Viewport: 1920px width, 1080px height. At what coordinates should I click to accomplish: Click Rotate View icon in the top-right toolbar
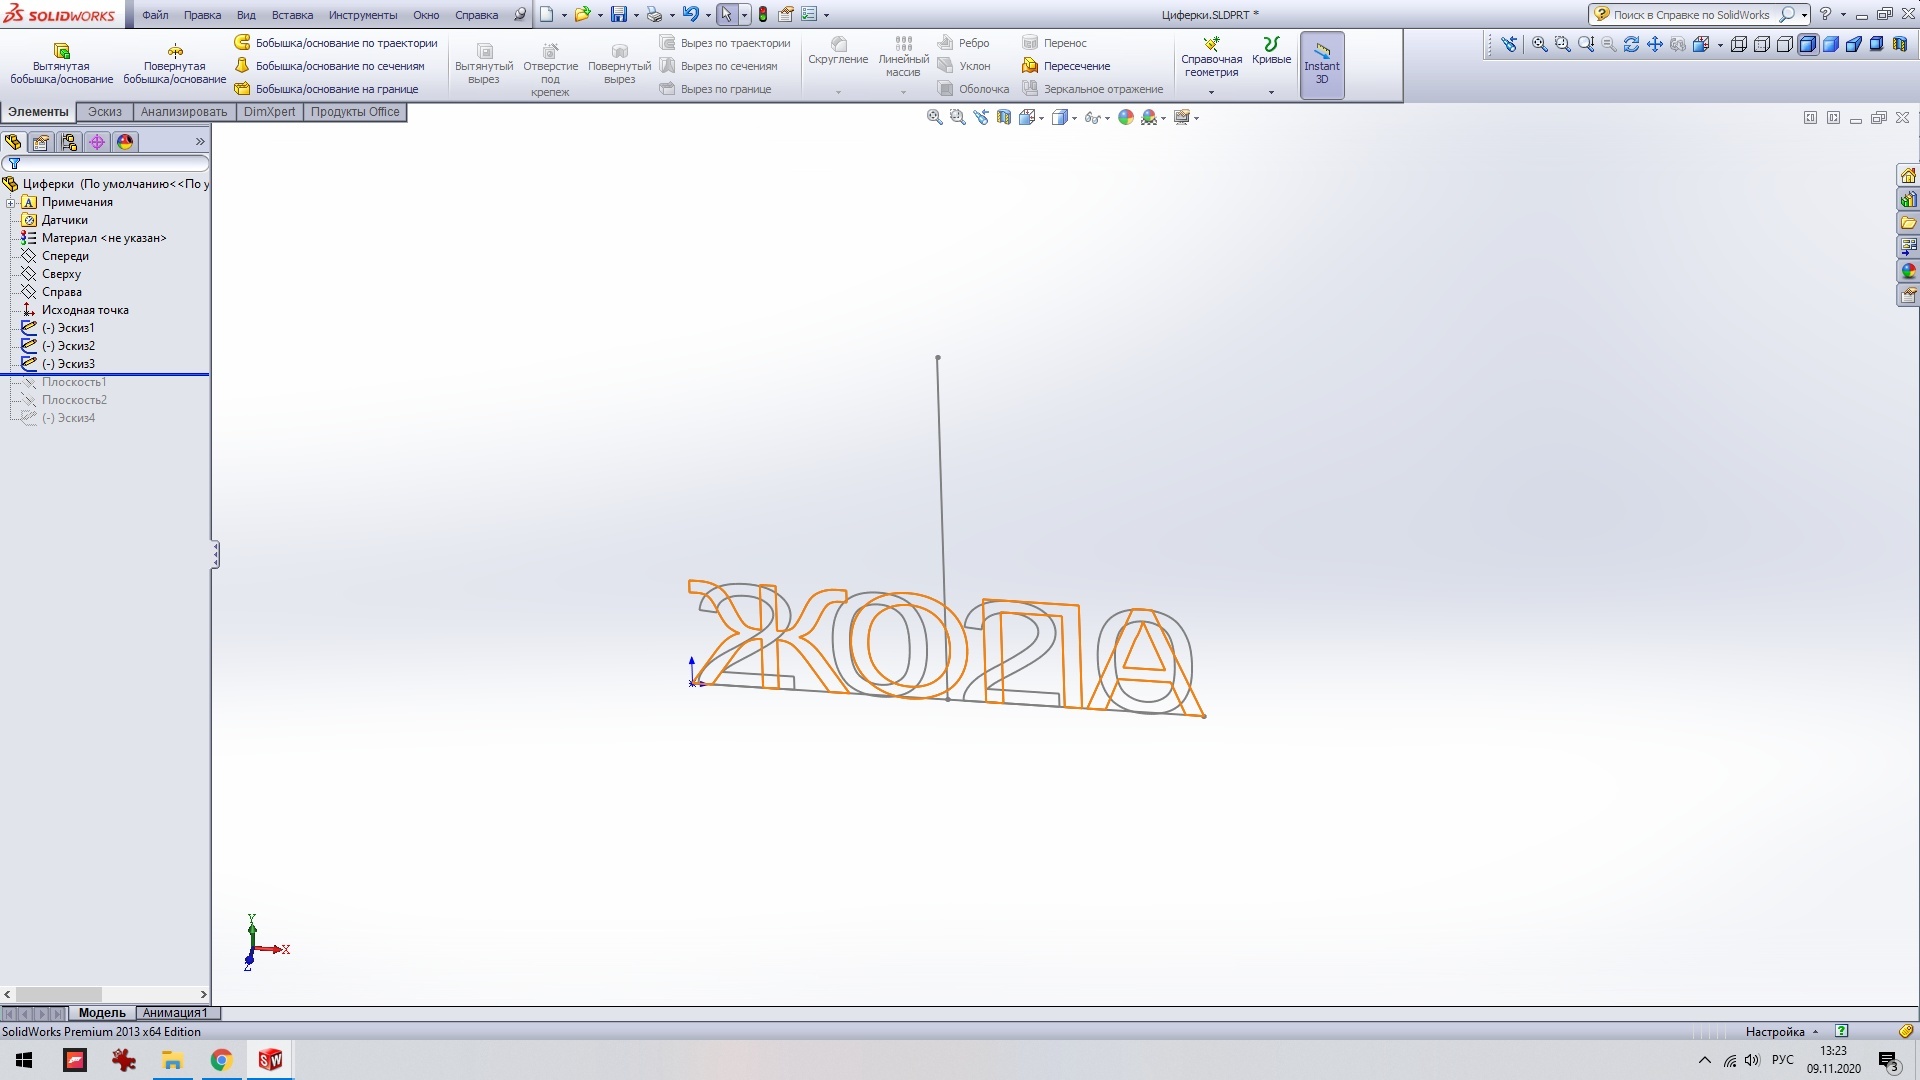1632,44
